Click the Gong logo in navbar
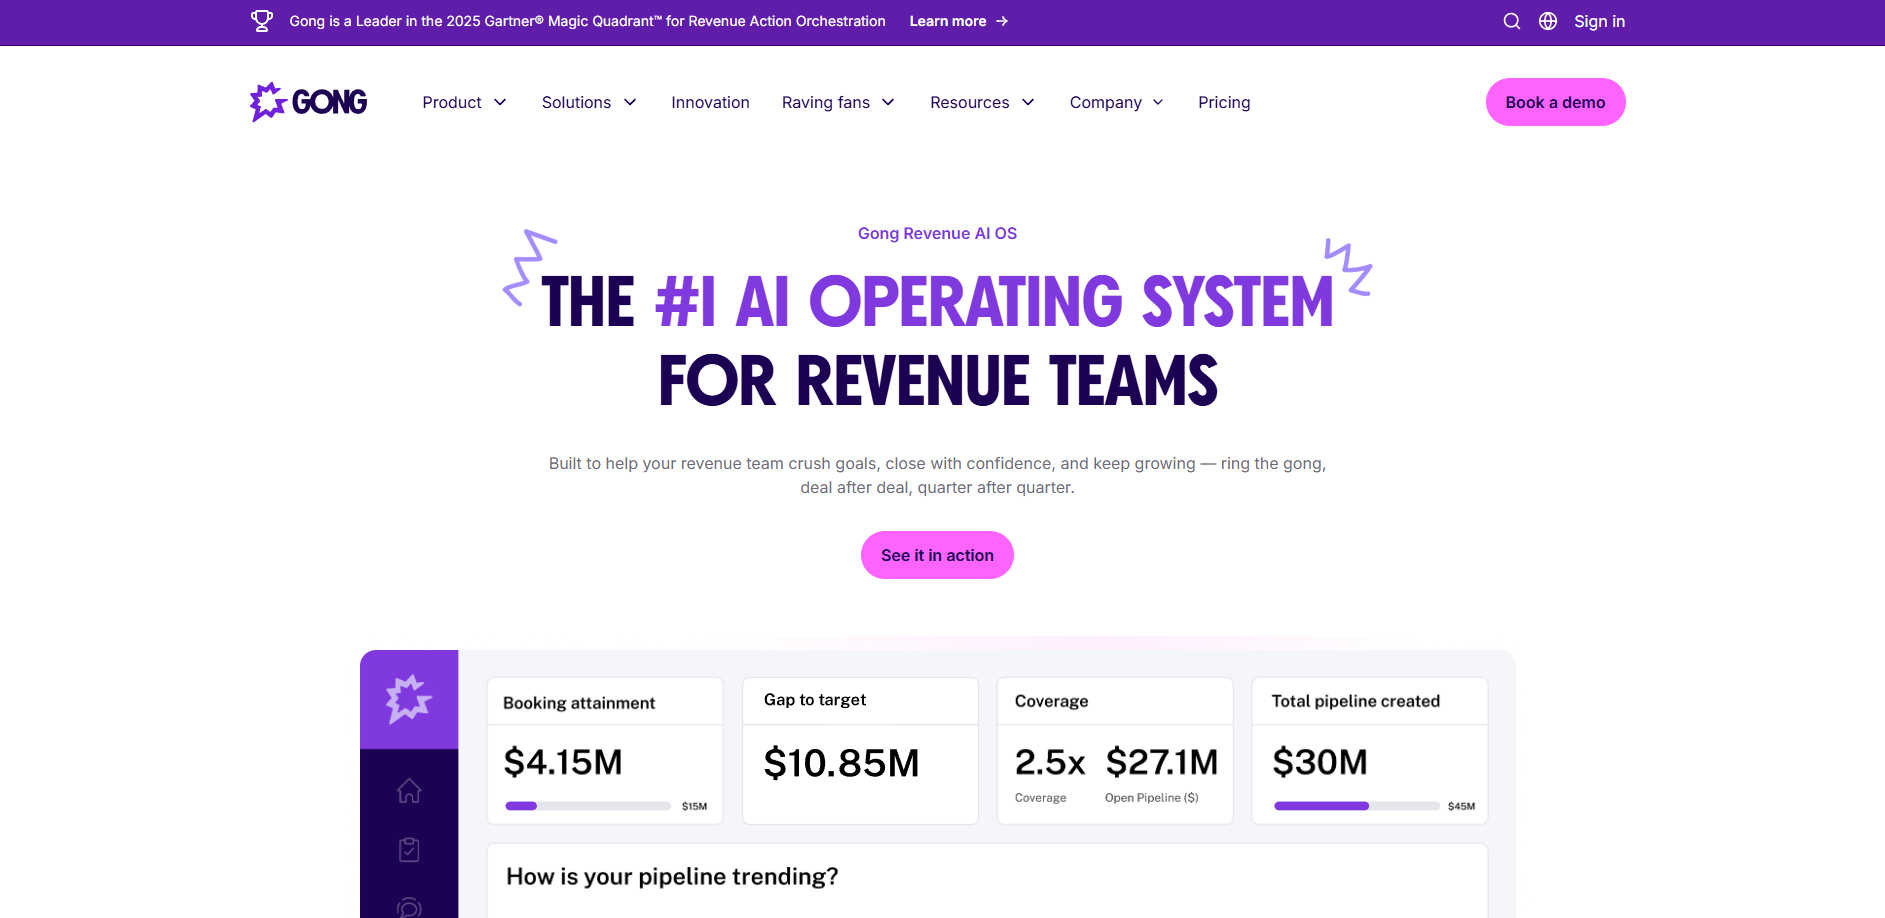 point(308,102)
